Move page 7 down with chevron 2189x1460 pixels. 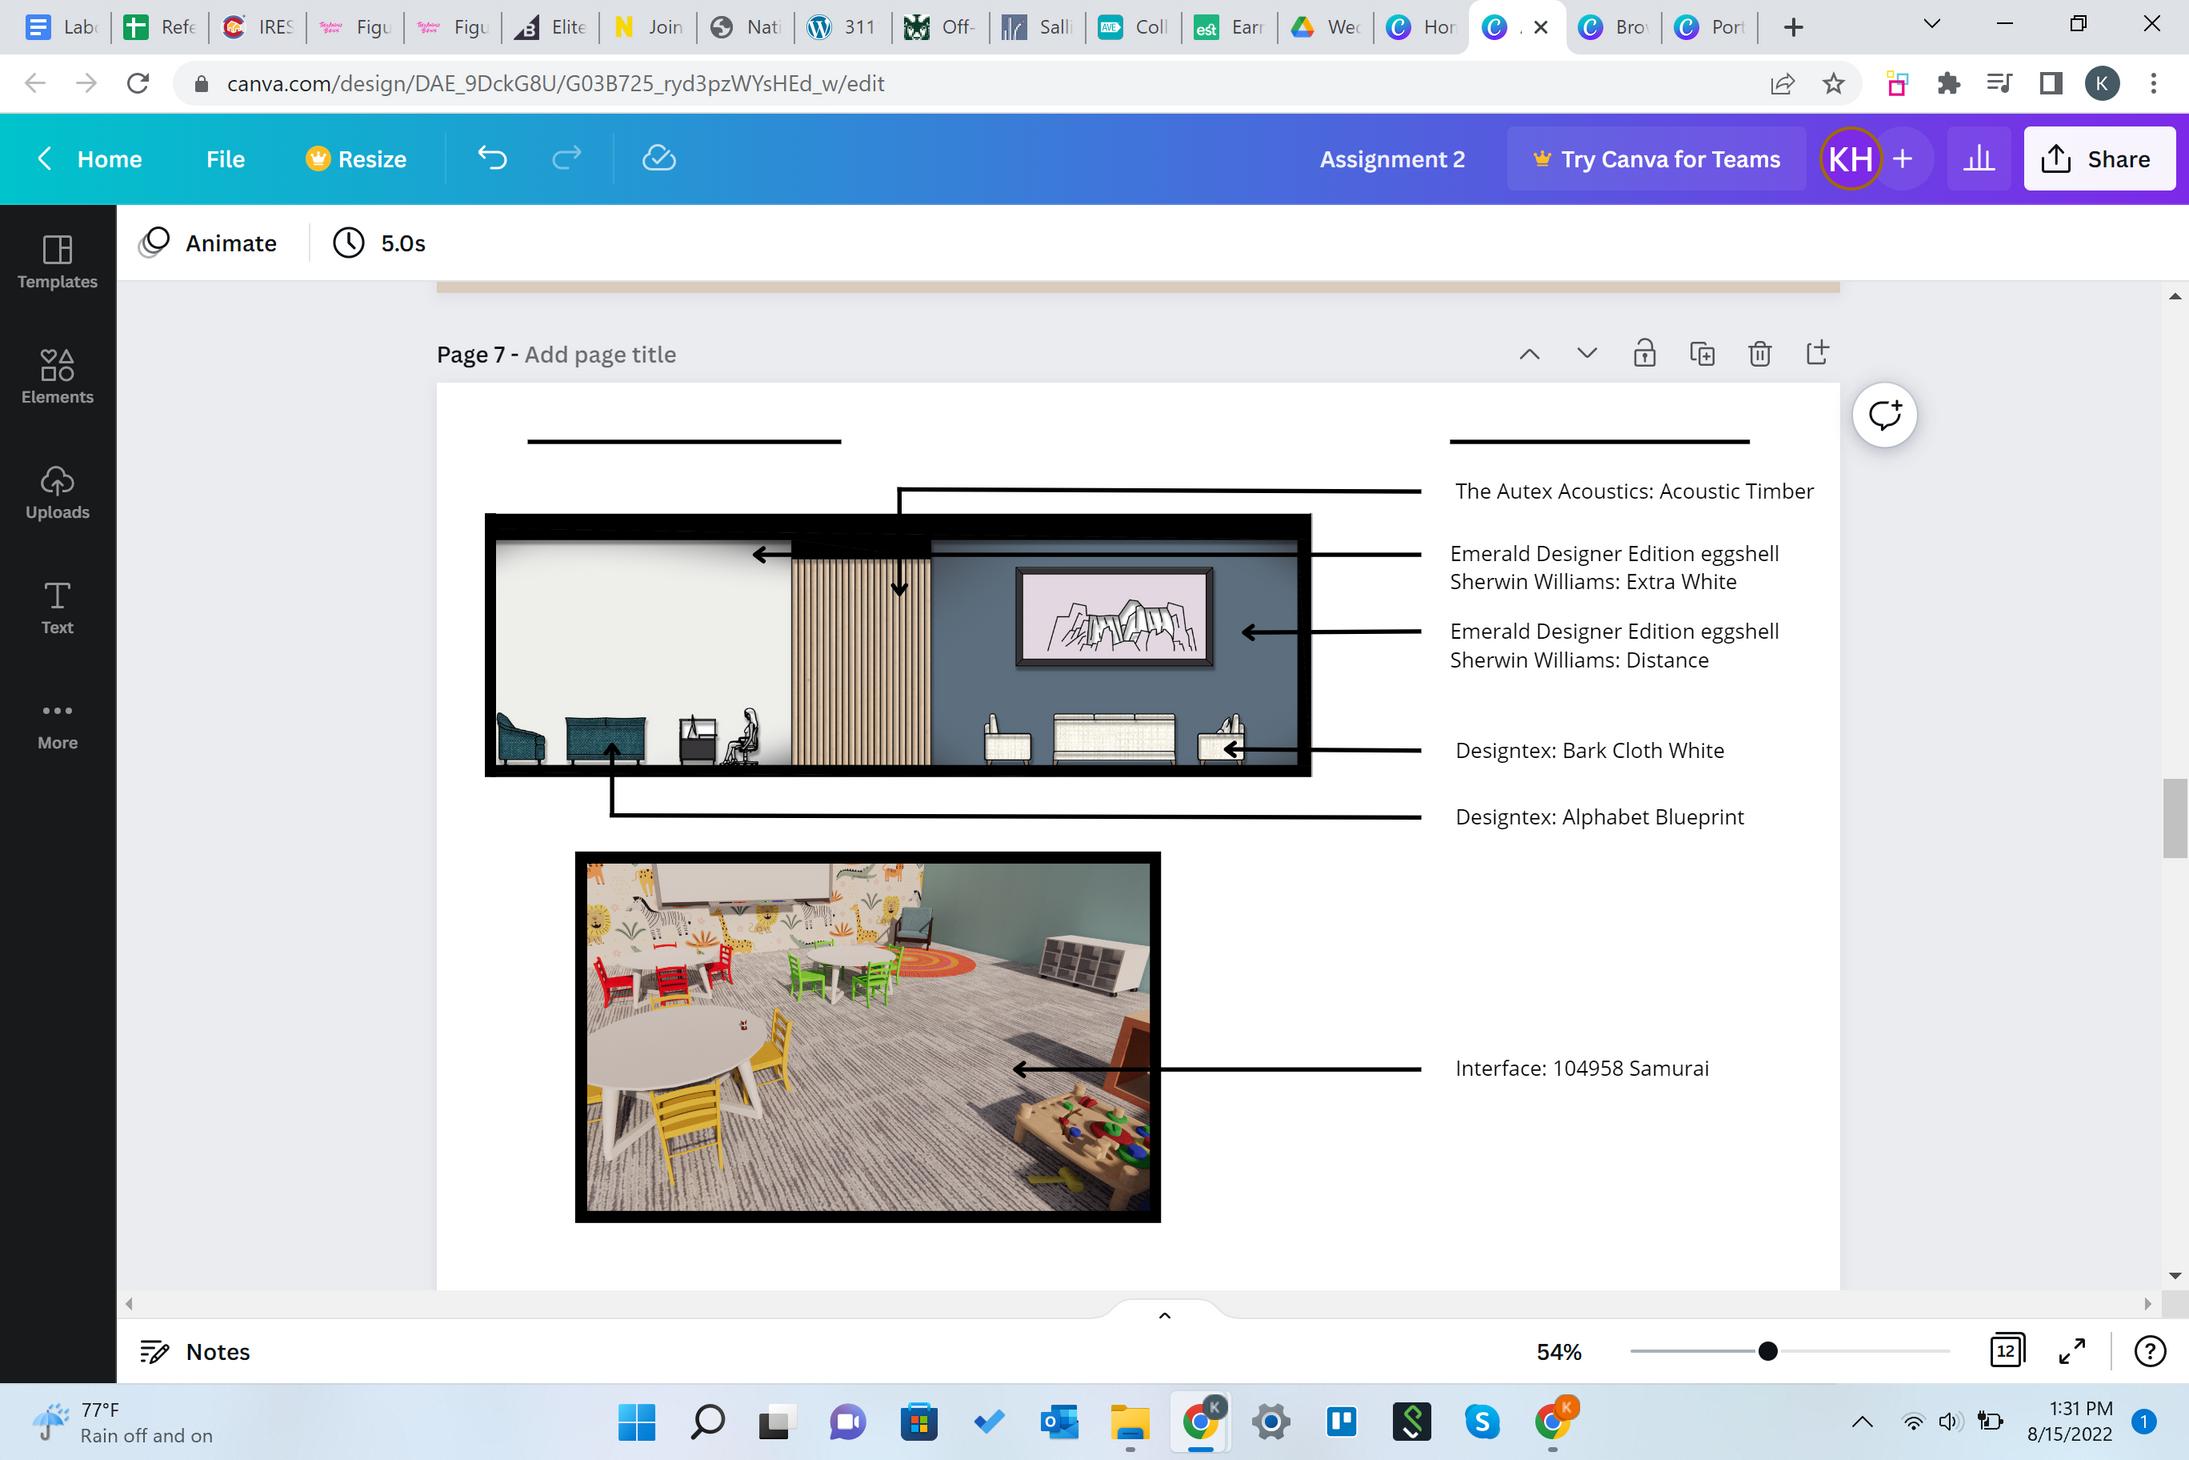(x=1587, y=353)
